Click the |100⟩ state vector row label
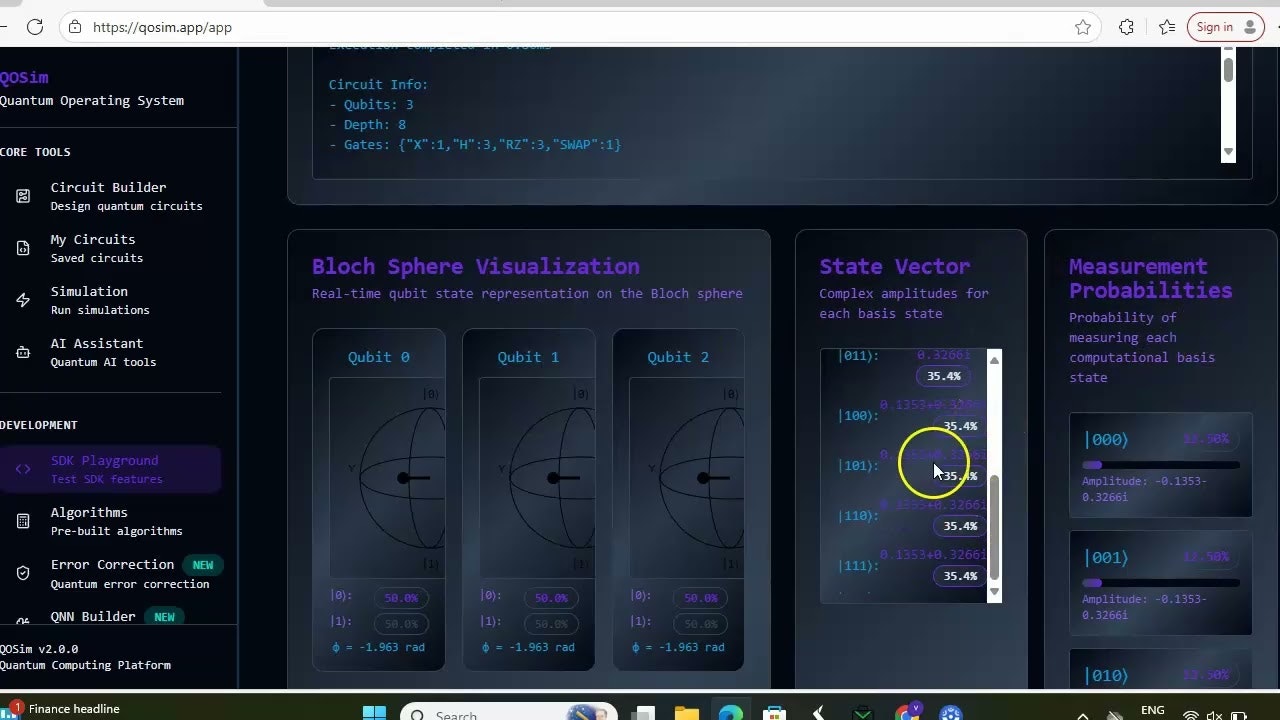The width and height of the screenshot is (1280, 720). pos(858,415)
